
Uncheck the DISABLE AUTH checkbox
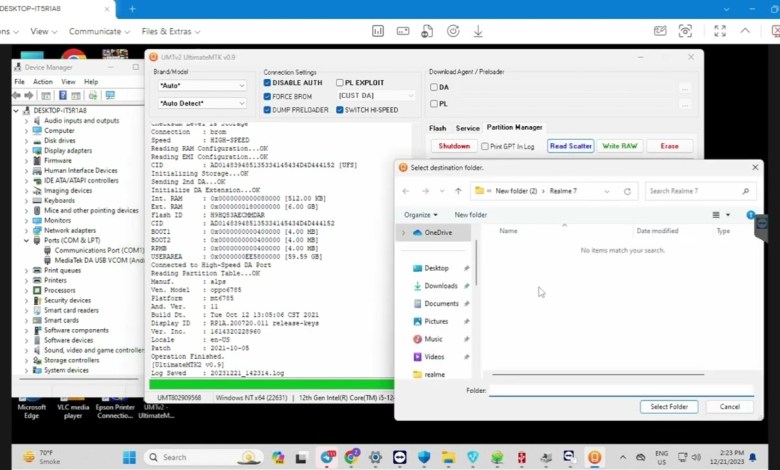click(268, 83)
